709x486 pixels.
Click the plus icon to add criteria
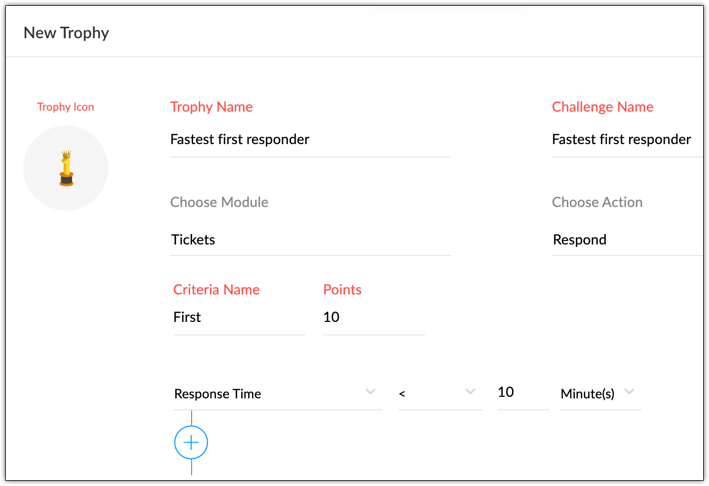[191, 442]
